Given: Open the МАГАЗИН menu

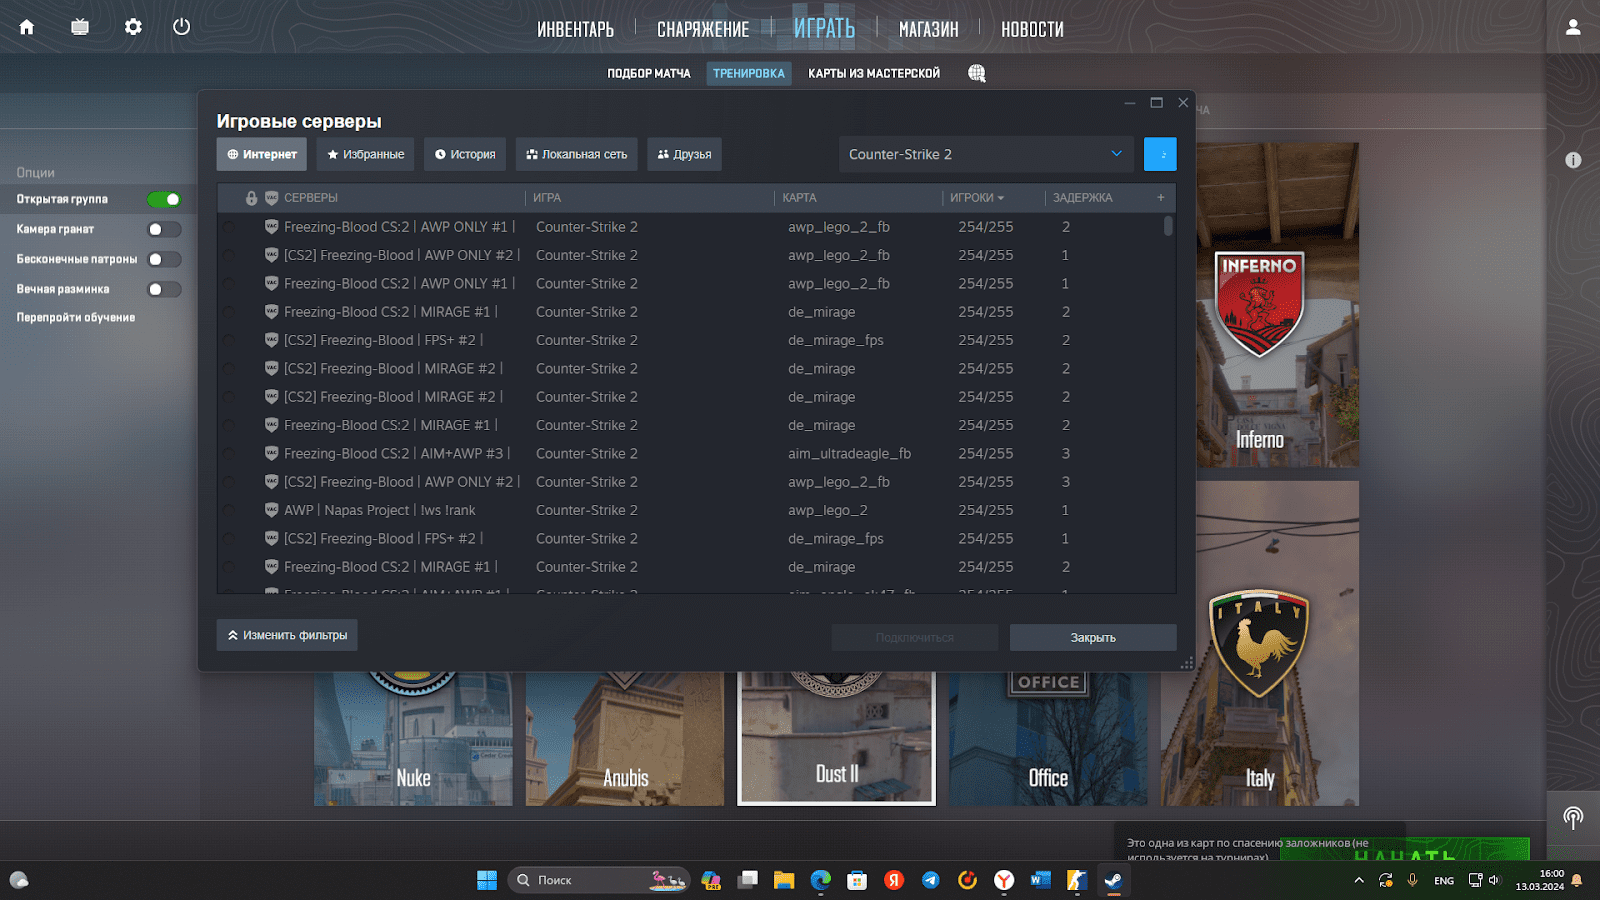Looking at the screenshot, I should click(929, 29).
